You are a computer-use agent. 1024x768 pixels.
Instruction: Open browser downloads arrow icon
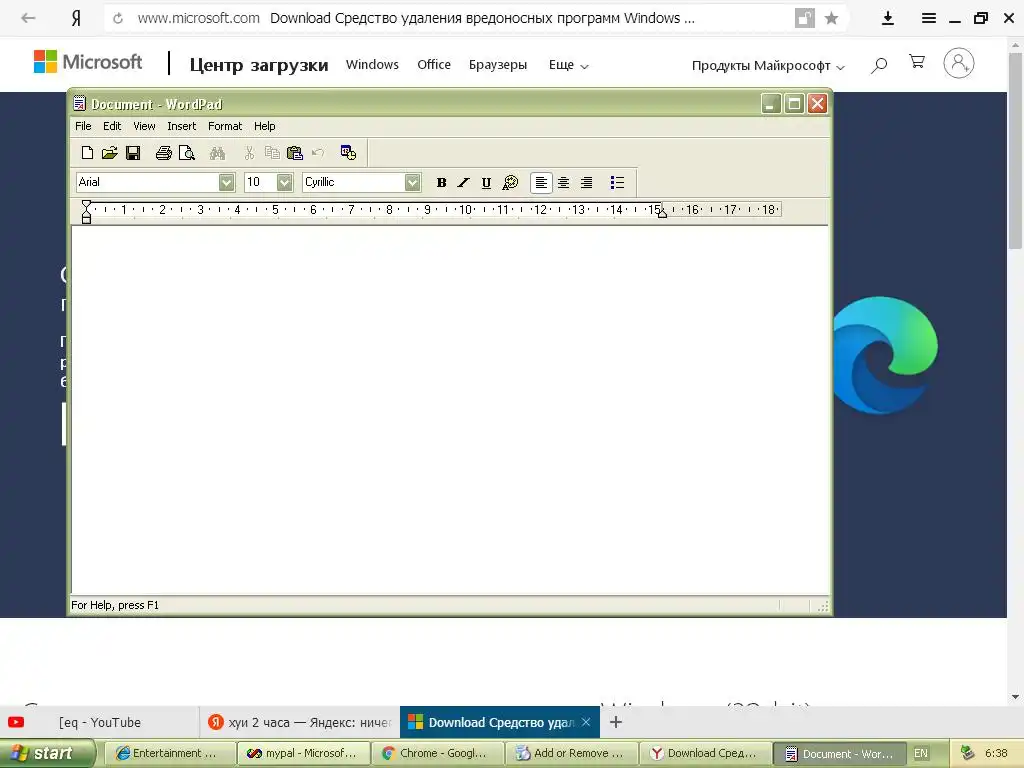(x=888, y=18)
